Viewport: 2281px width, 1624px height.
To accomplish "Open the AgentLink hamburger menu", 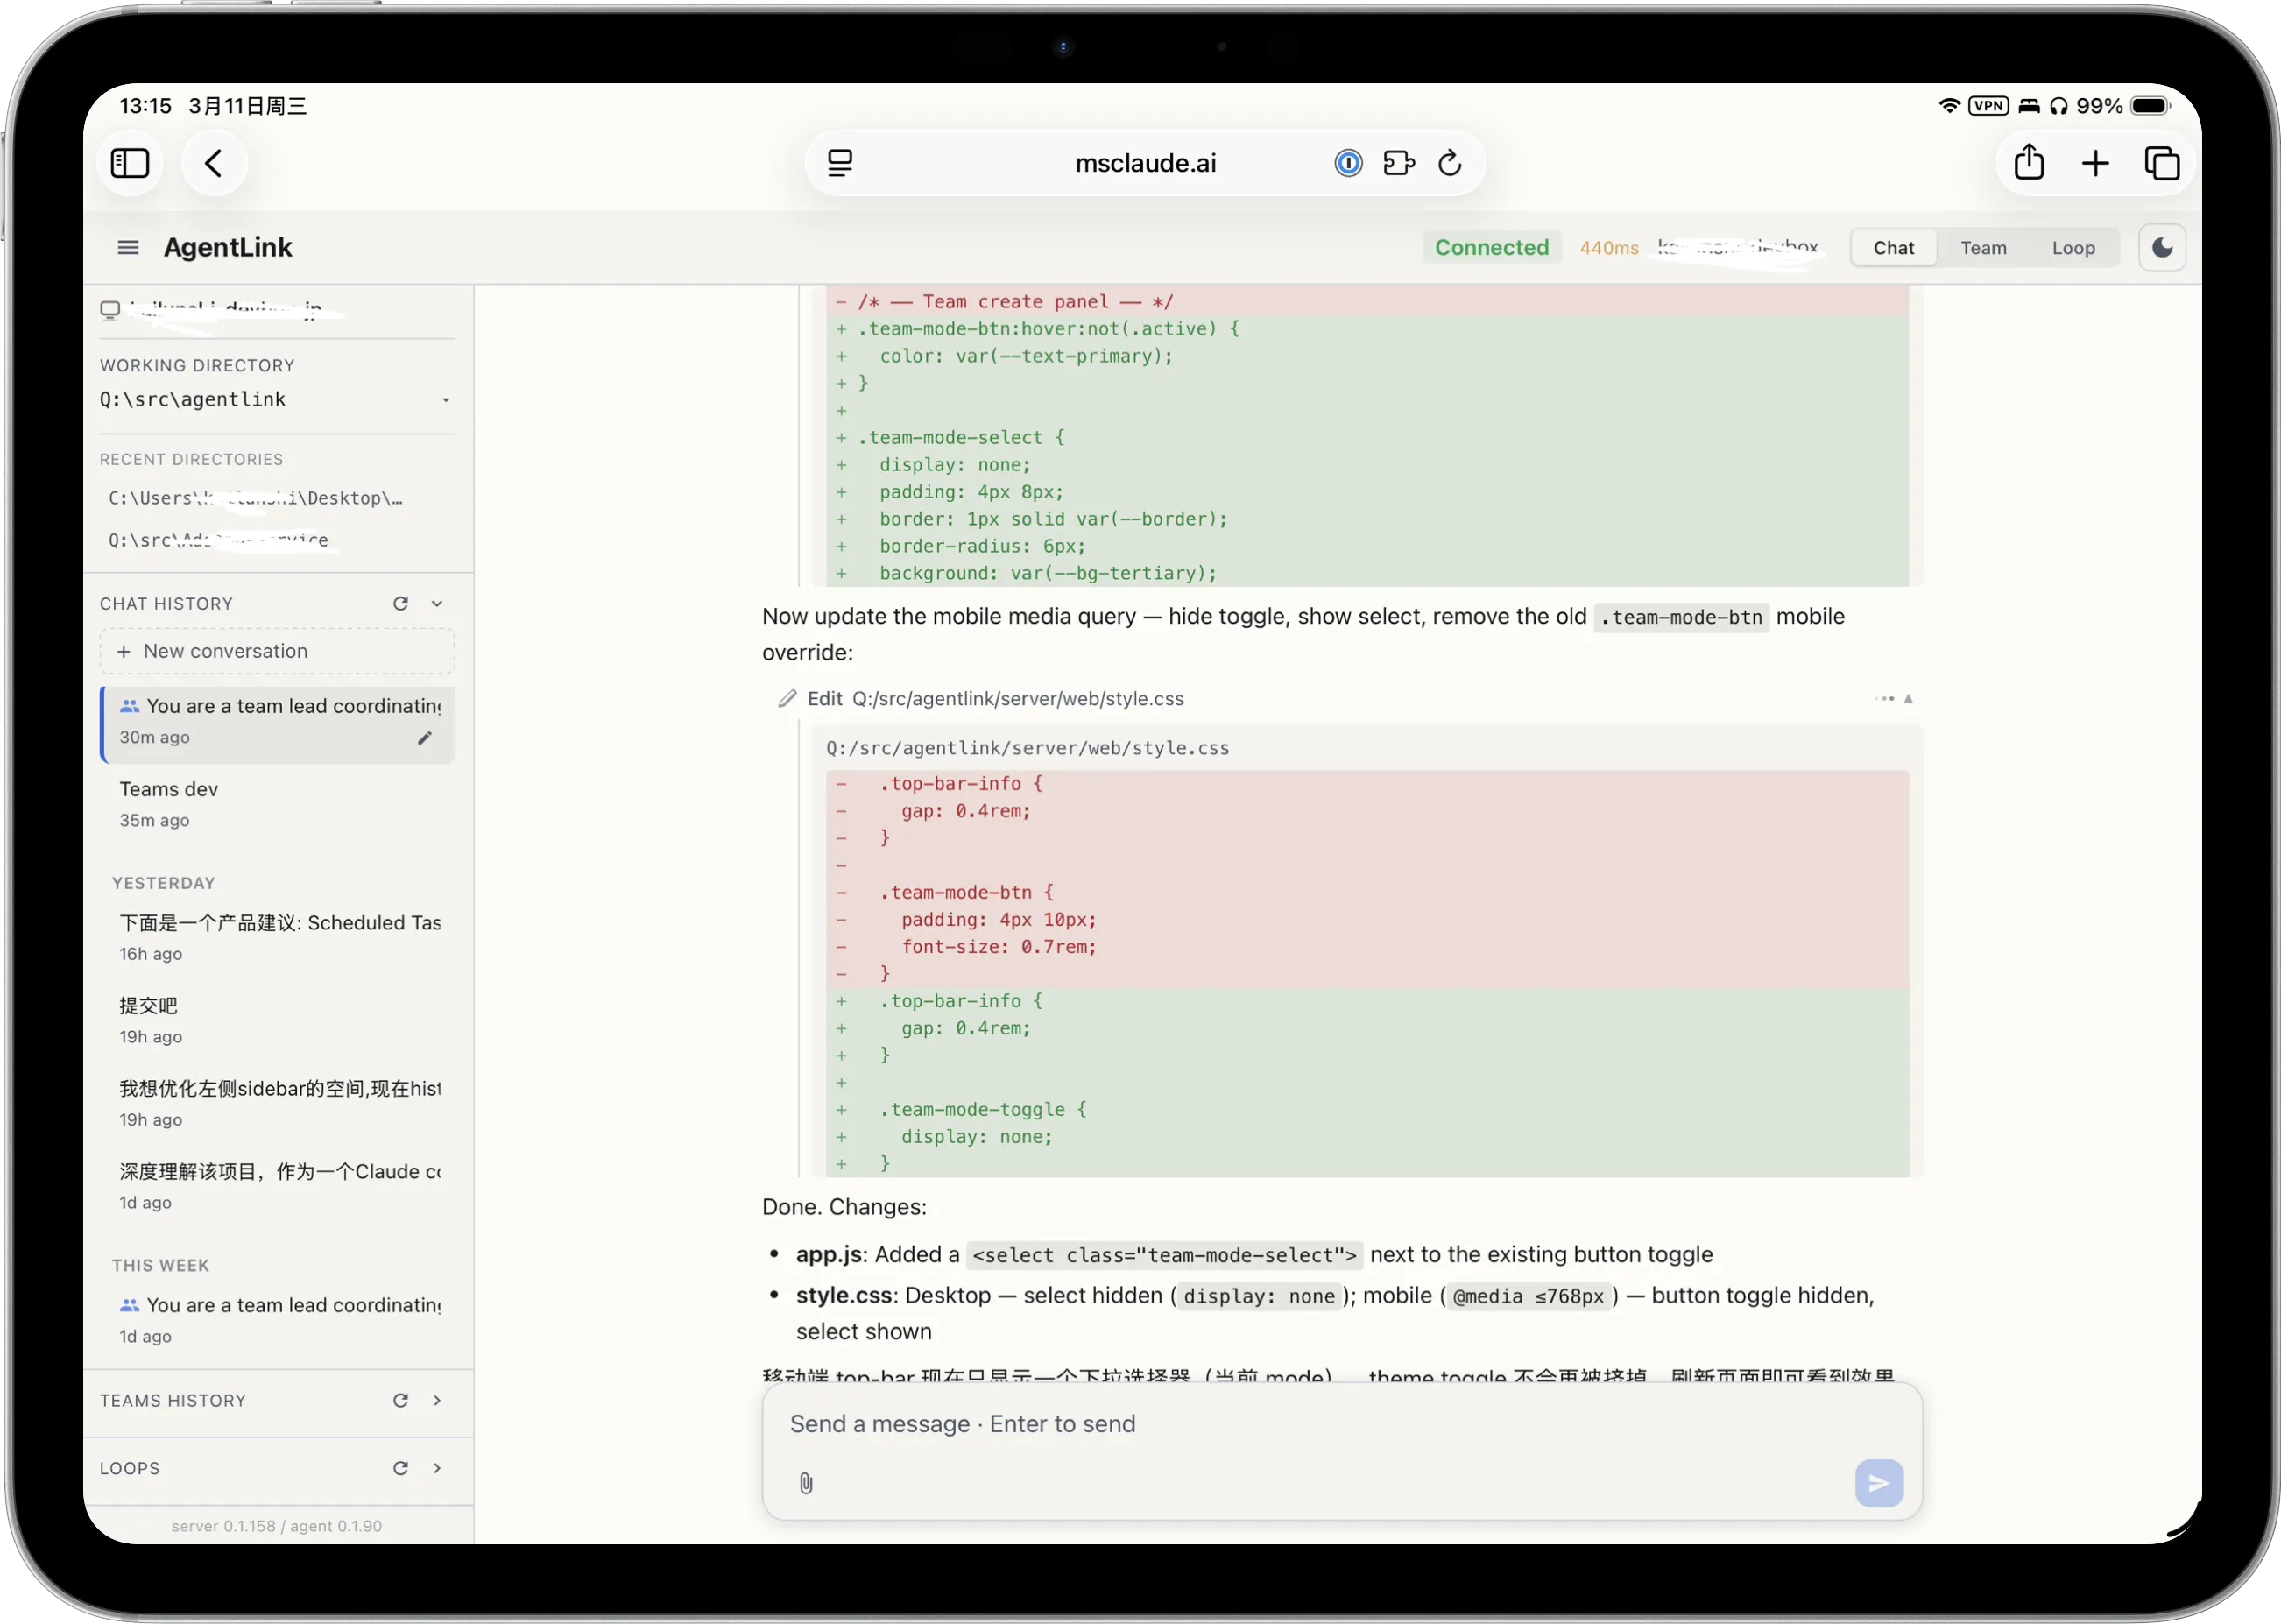I will tap(127, 247).
